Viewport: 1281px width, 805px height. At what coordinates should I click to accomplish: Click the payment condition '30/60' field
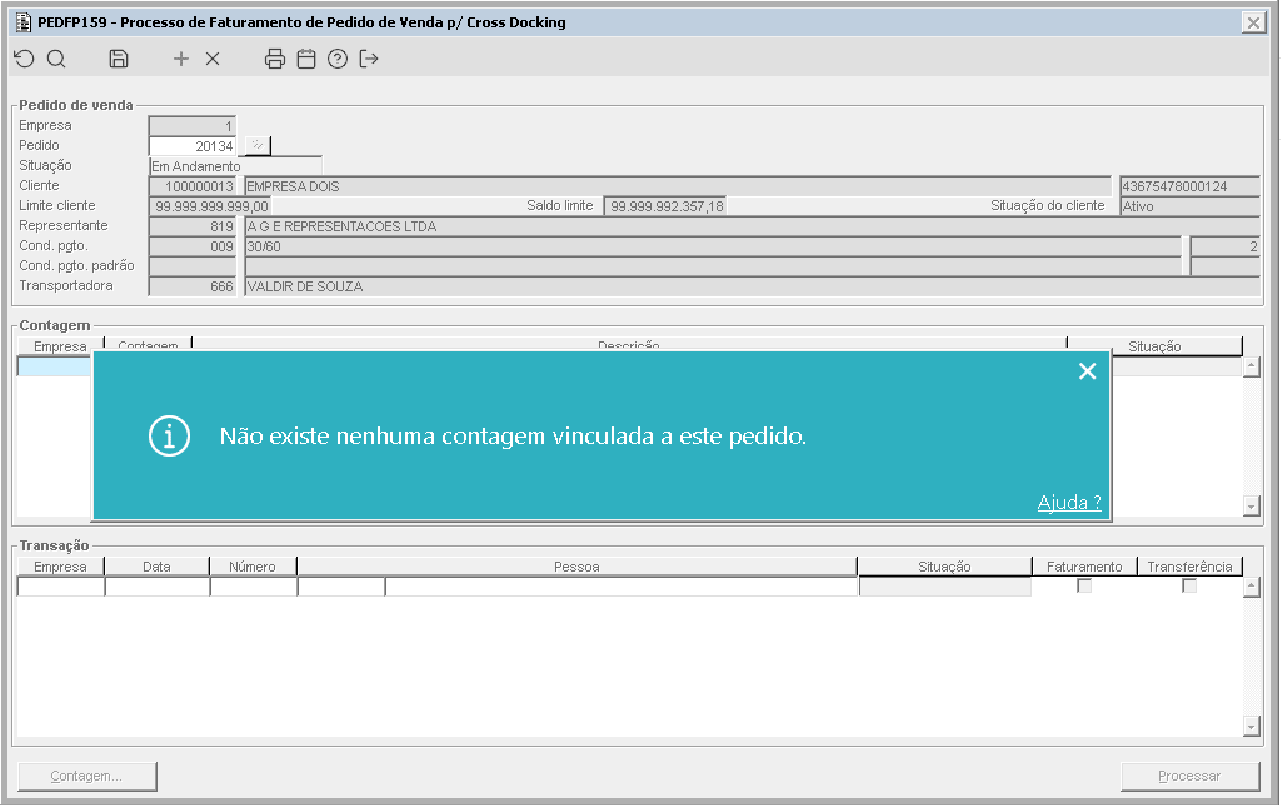(x=713, y=246)
